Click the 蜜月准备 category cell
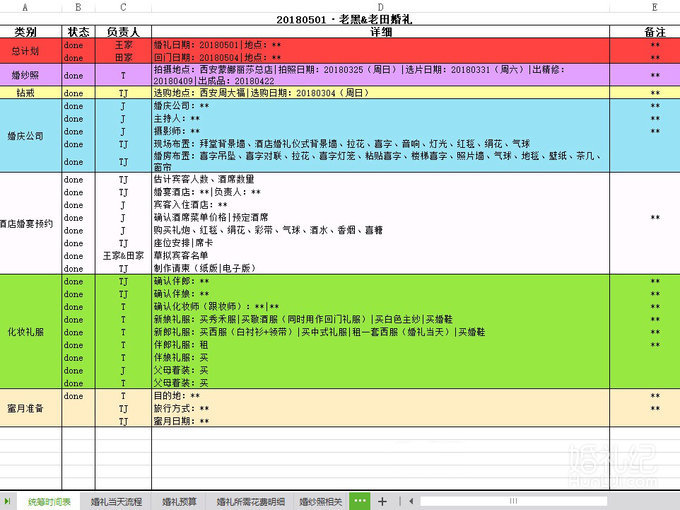 [x=31, y=409]
